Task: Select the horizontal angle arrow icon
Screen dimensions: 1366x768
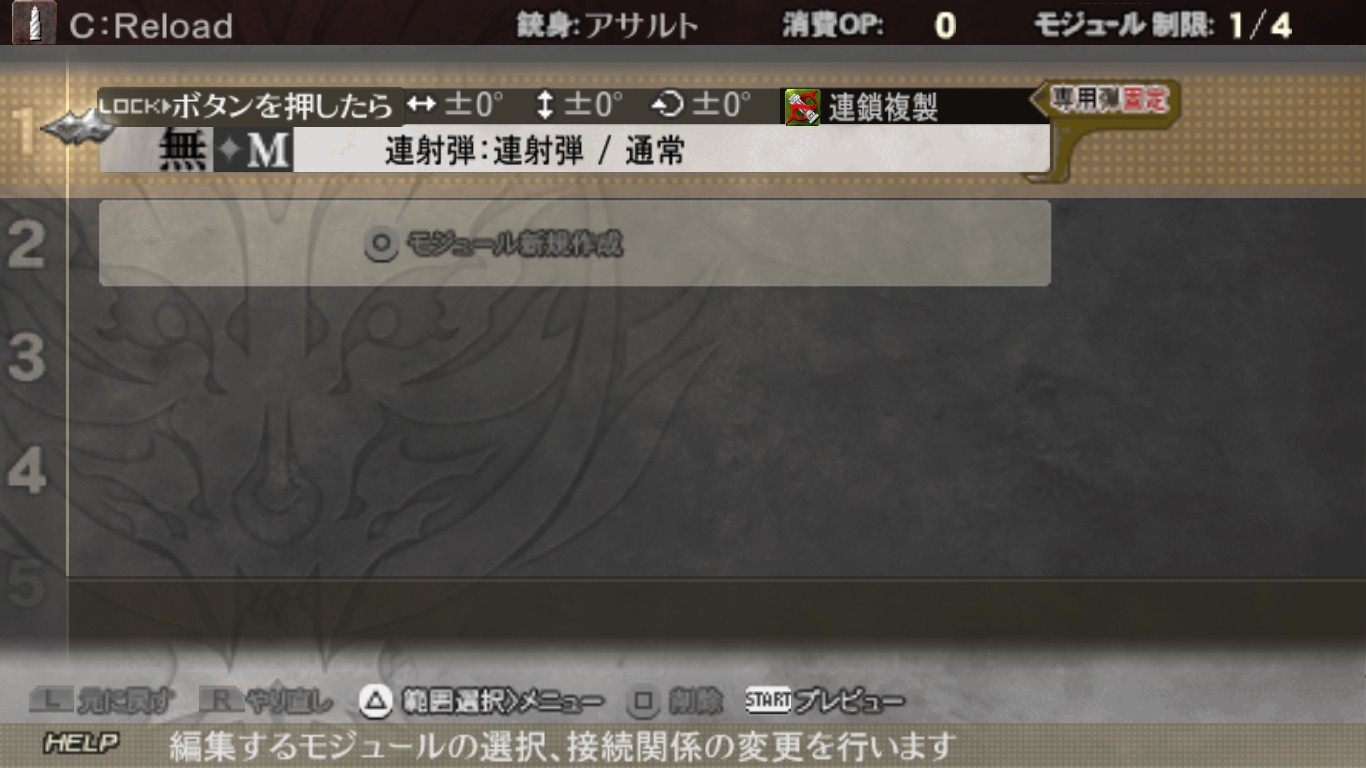Action: pos(422,104)
